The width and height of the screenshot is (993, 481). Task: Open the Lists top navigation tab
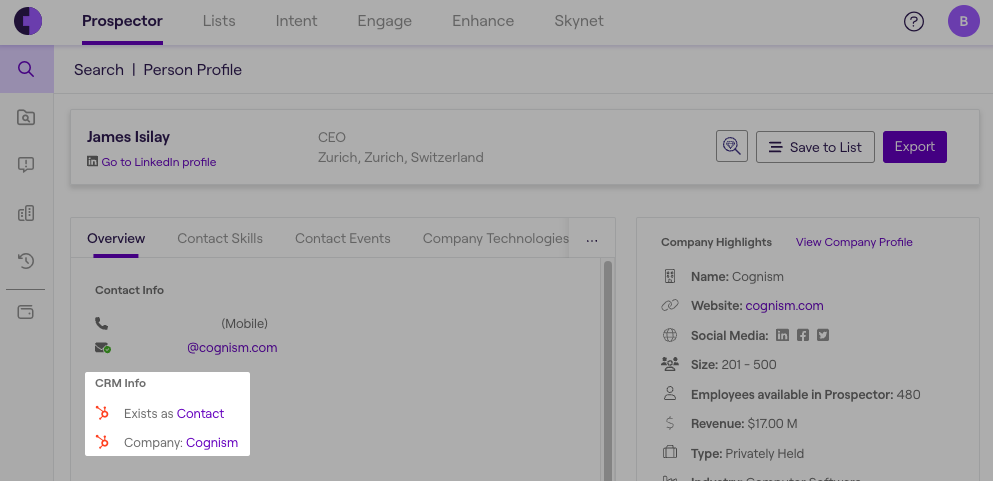tap(219, 21)
